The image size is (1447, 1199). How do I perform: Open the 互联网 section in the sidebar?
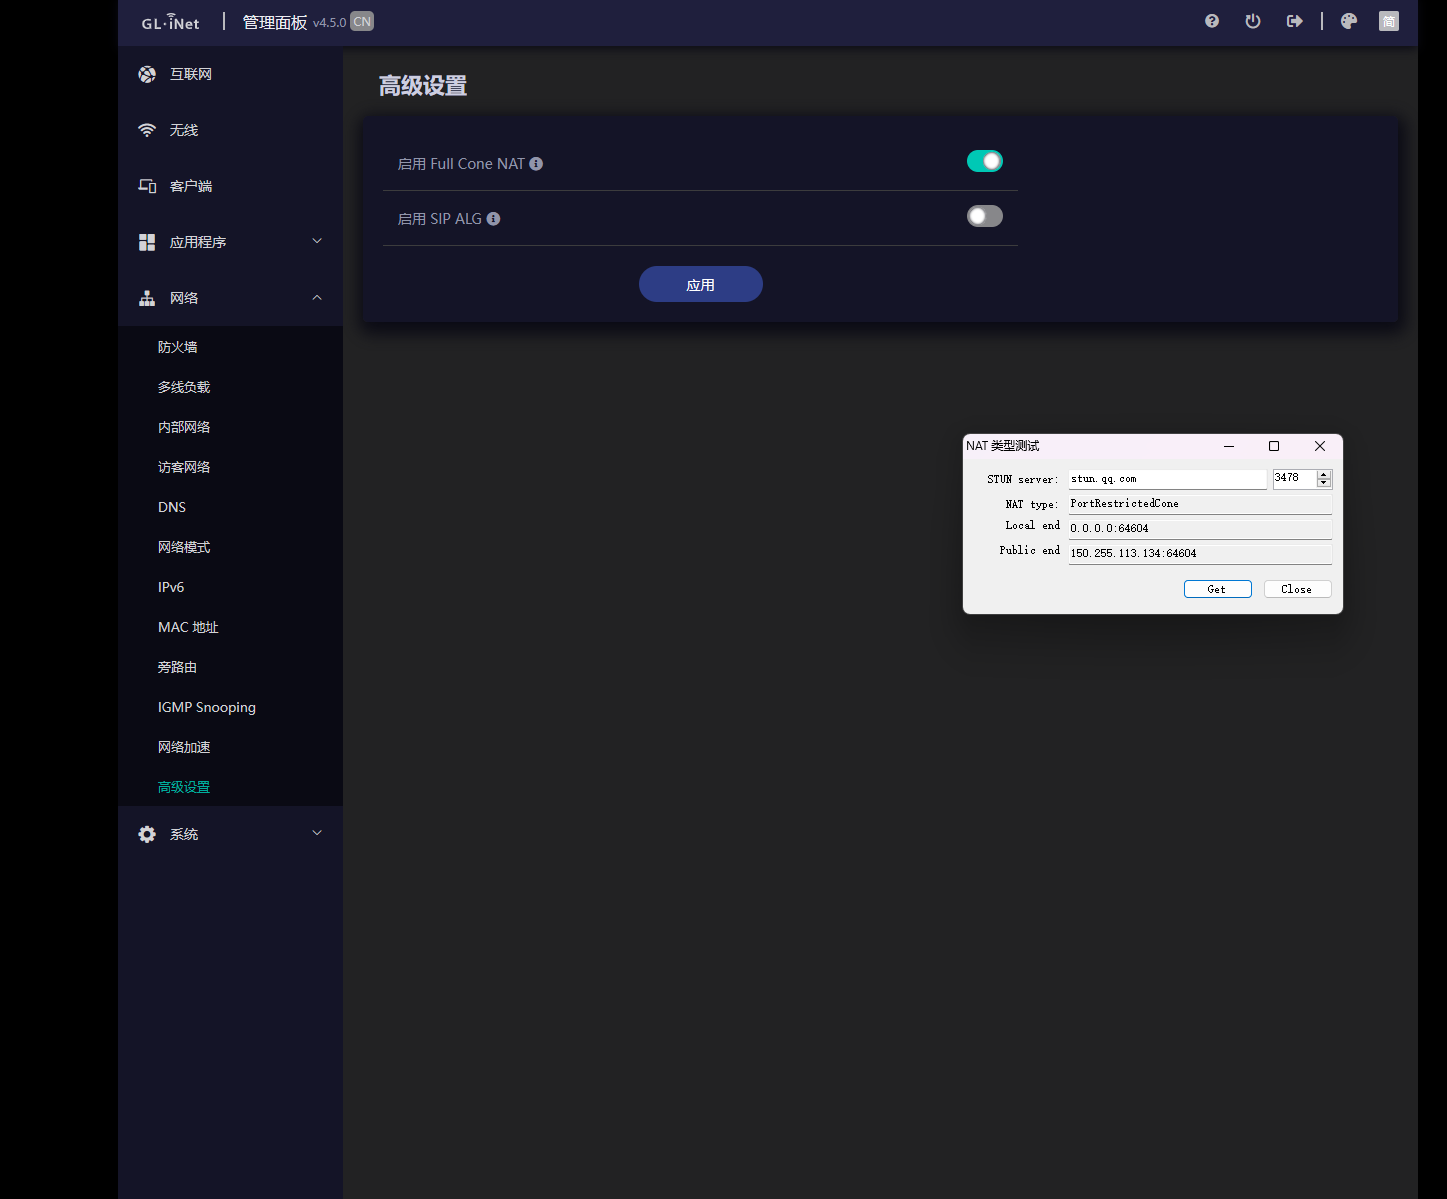[x=190, y=74]
